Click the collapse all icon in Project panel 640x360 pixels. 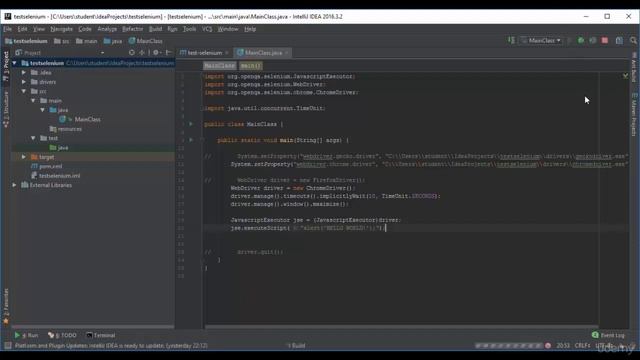pyautogui.click(x=142, y=53)
